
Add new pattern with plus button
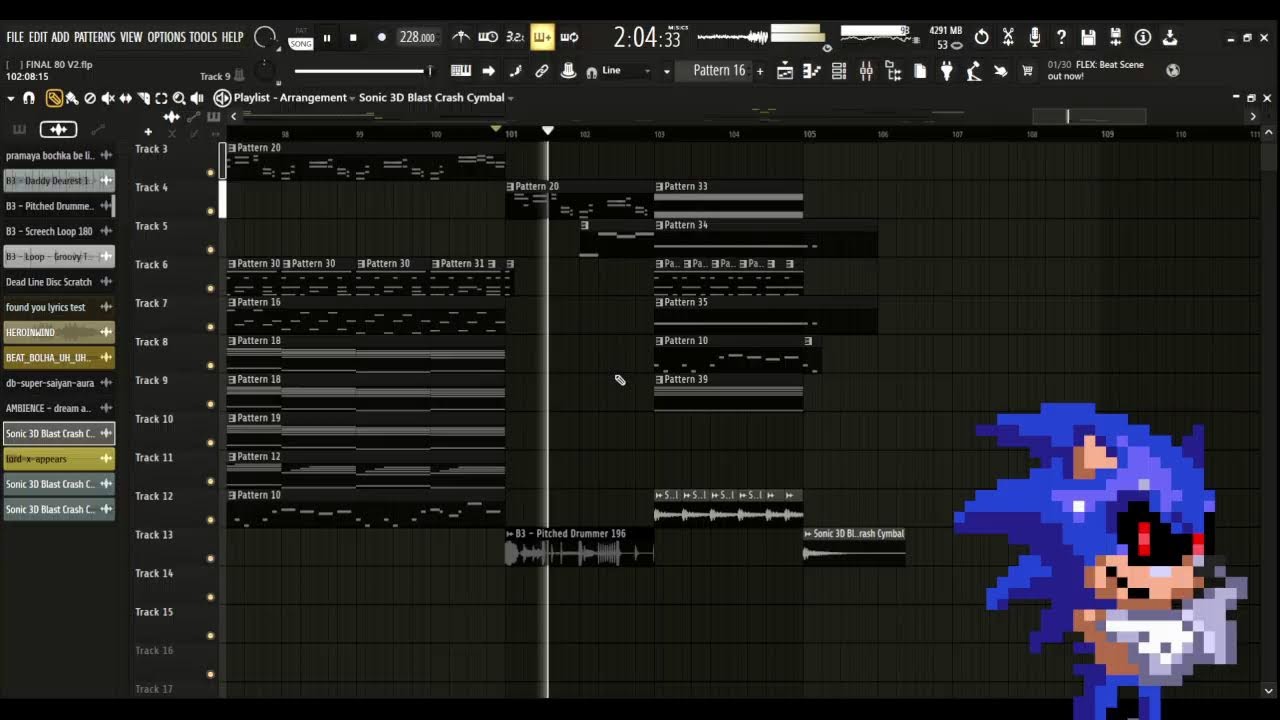pyautogui.click(x=760, y=71)
